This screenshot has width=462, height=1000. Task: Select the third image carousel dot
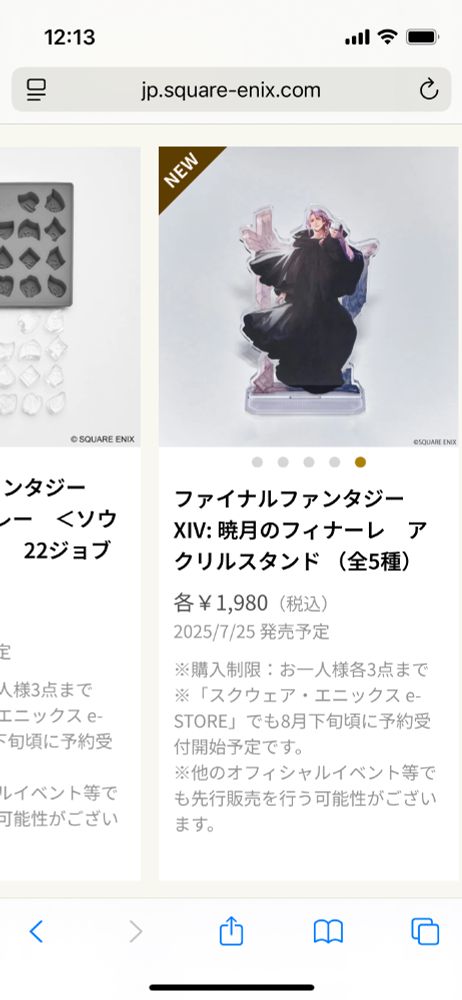point(309,462)
